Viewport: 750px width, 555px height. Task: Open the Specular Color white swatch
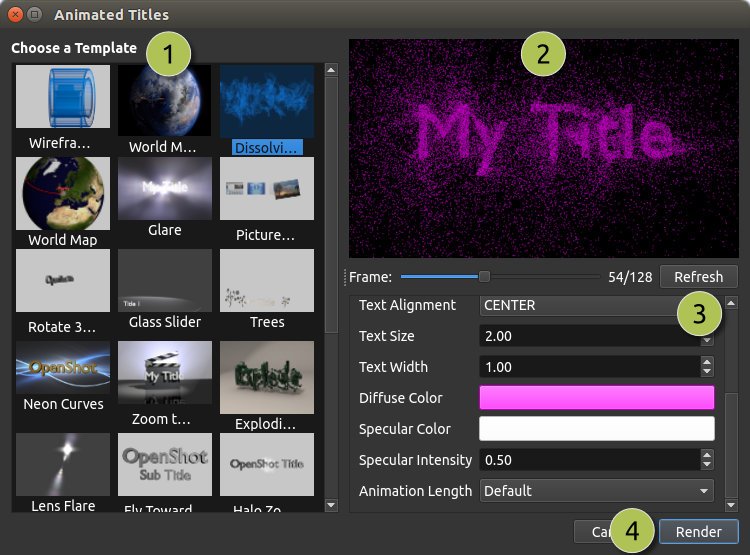tap(597, 429)
